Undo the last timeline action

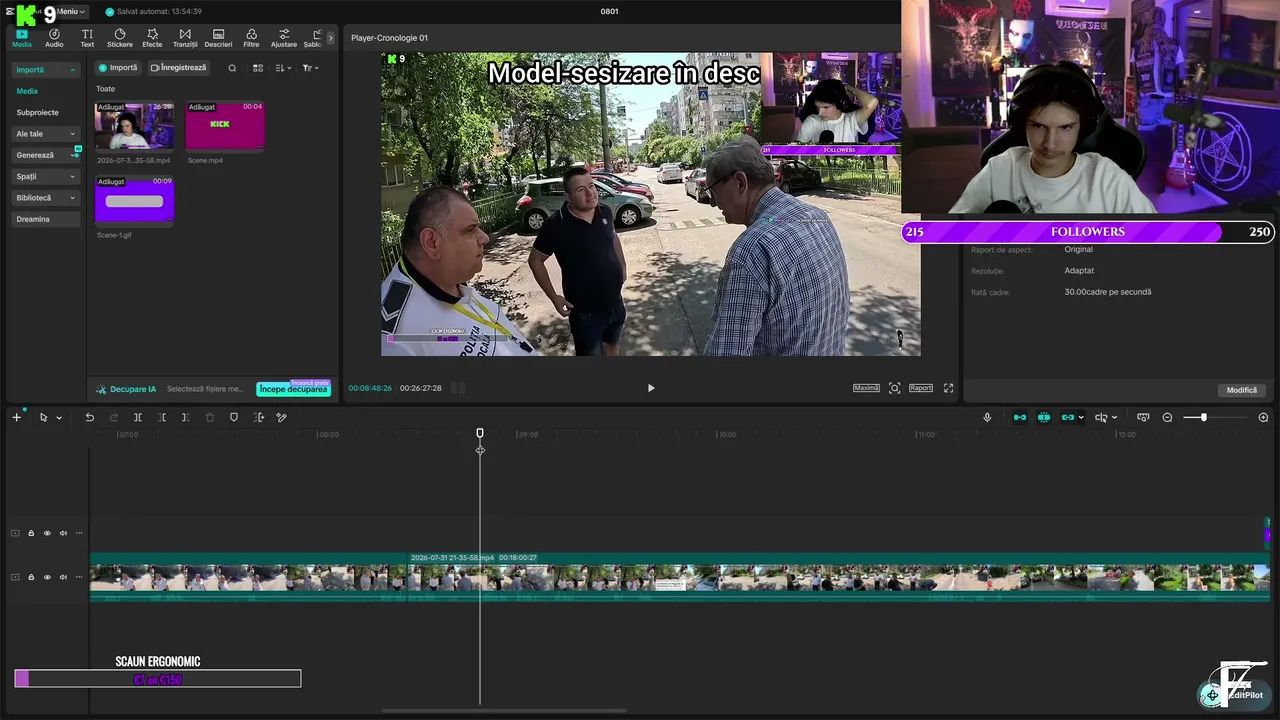click(89, 417)
